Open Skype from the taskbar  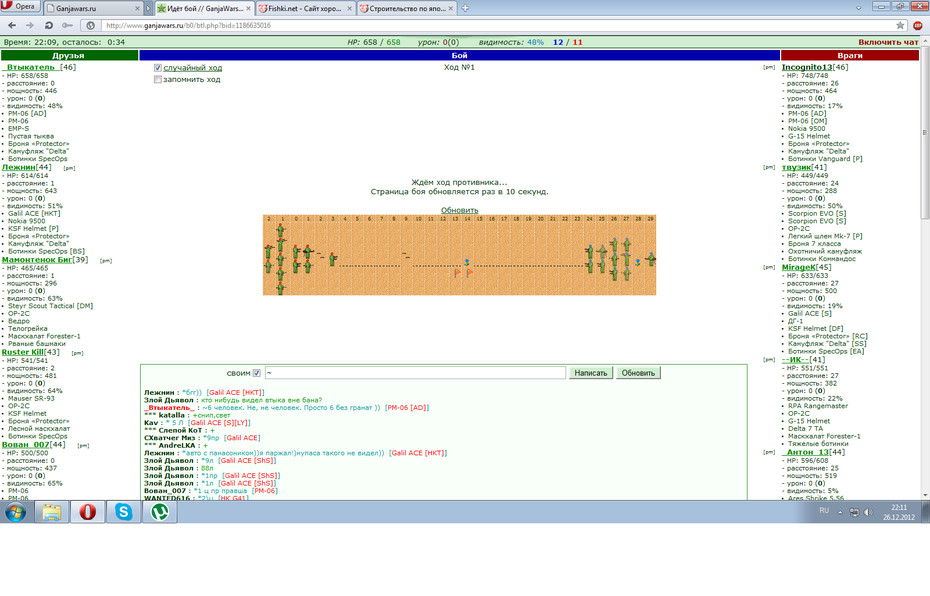point(123,512)
